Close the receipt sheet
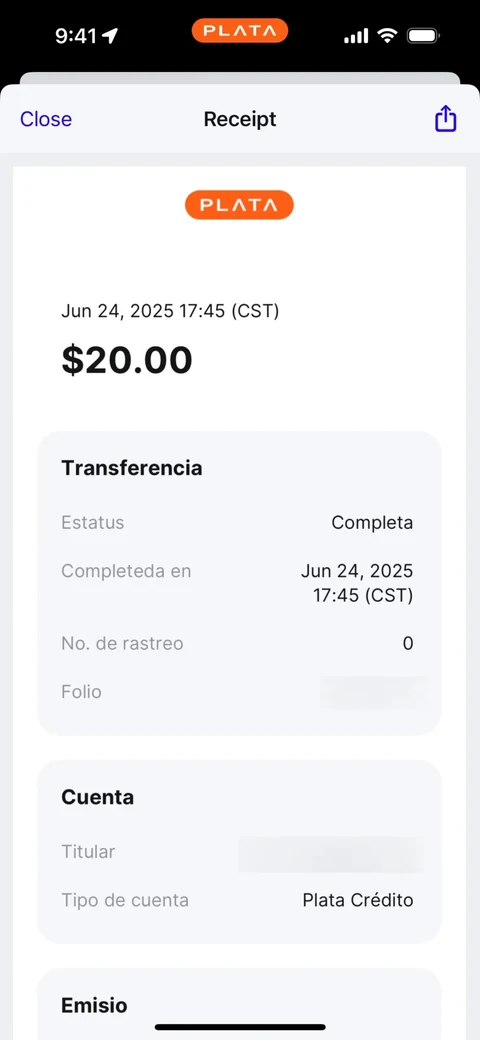480x1040 pixels. [46, 119]
